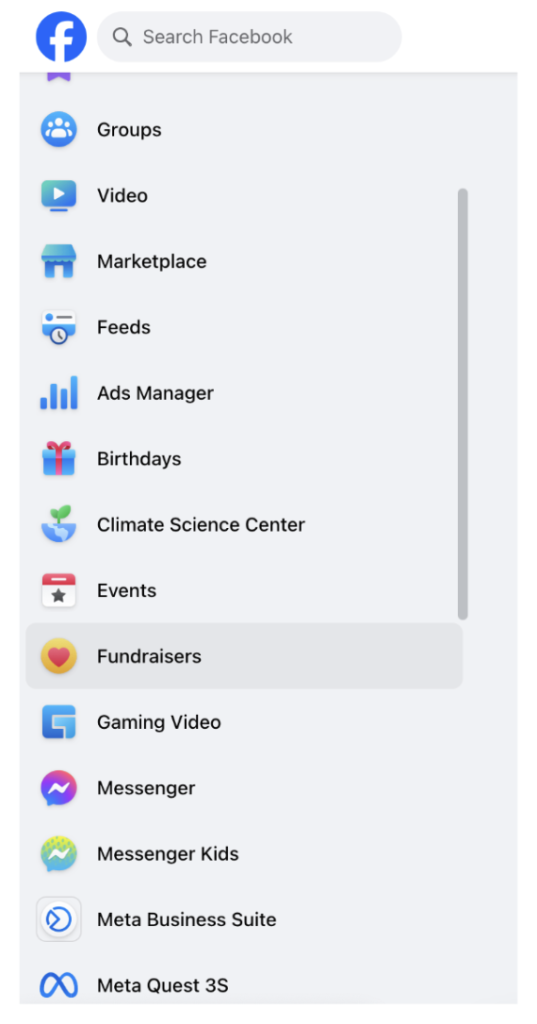Open the Gaming Video menu entry
537x1024 pixels.
point(244,722)
